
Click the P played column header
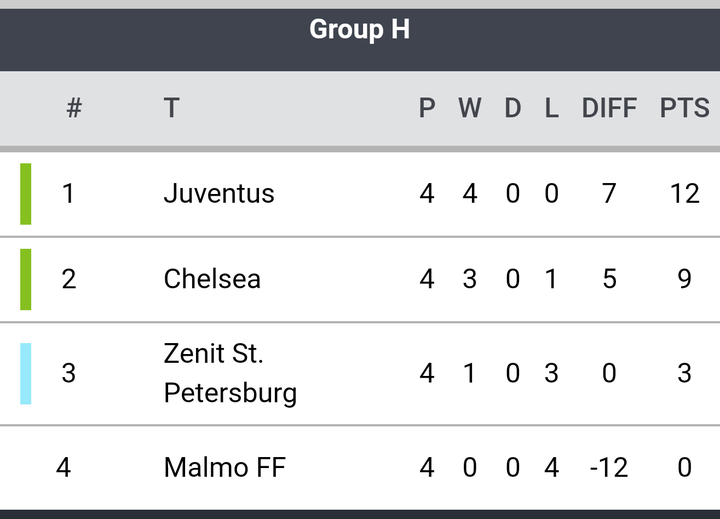coord(427,108)
